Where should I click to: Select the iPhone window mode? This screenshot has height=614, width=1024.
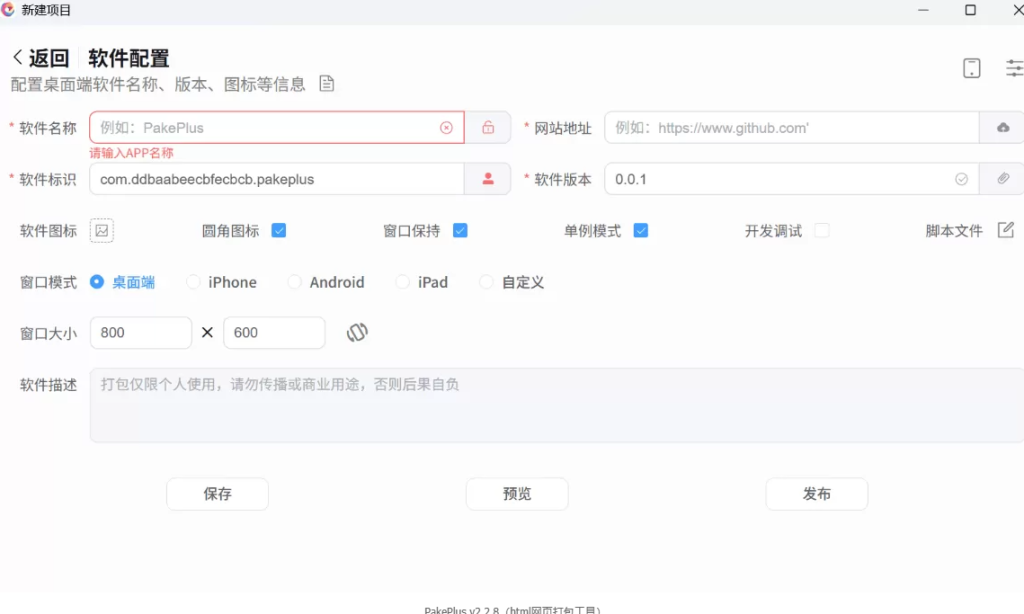pyautogui.click(x=221, y=282)
